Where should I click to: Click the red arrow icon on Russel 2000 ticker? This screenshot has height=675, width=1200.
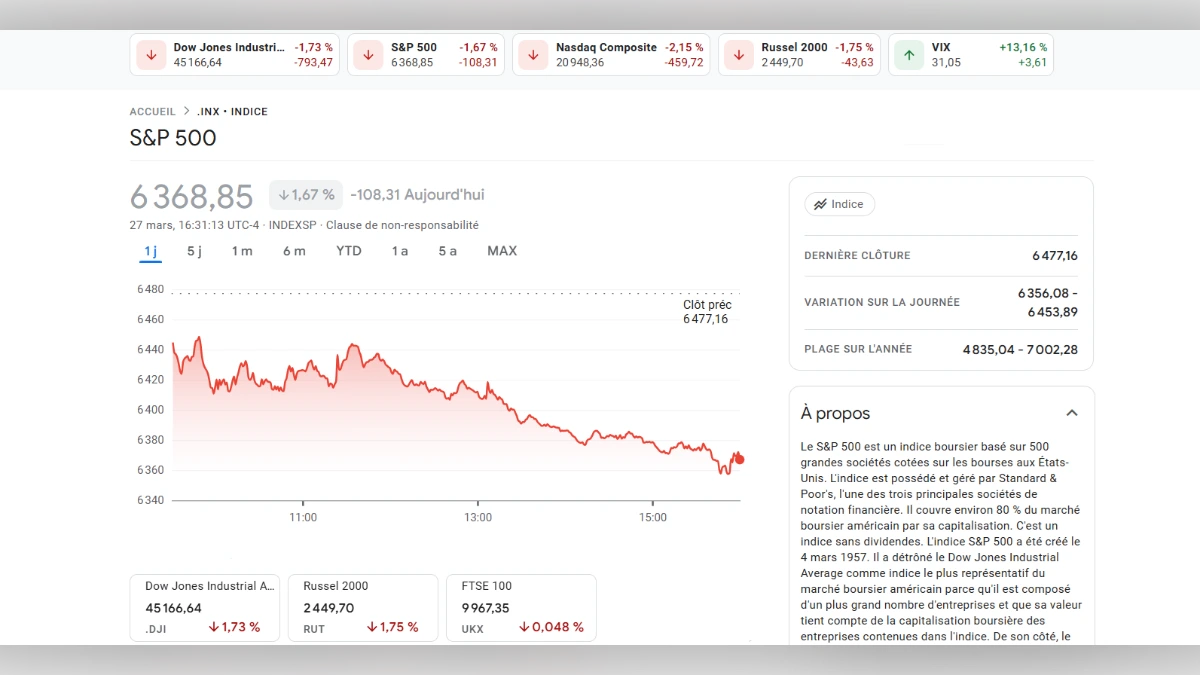click(738, 54)
